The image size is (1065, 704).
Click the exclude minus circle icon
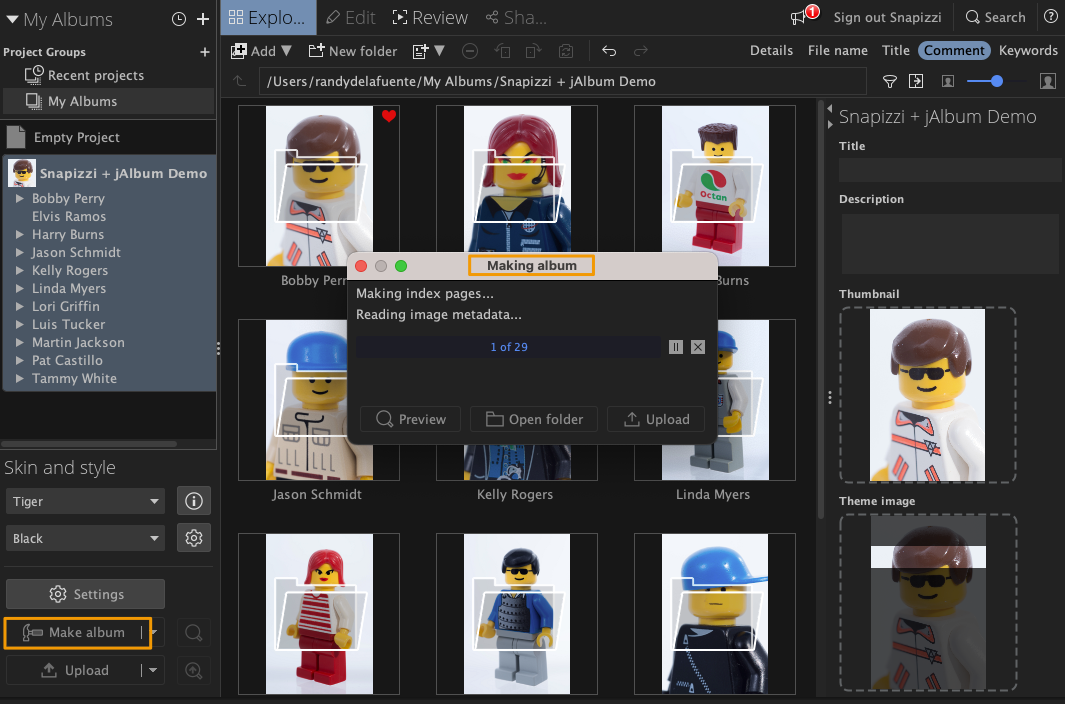(x=469, y=51)
